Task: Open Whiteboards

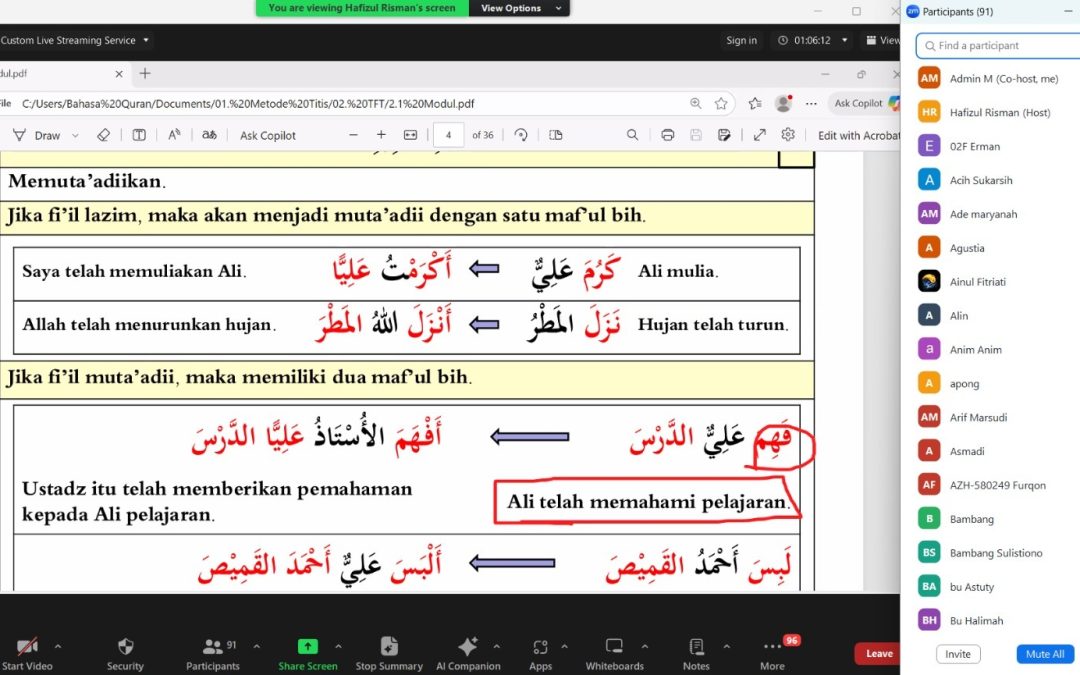Action: (614, 654)
